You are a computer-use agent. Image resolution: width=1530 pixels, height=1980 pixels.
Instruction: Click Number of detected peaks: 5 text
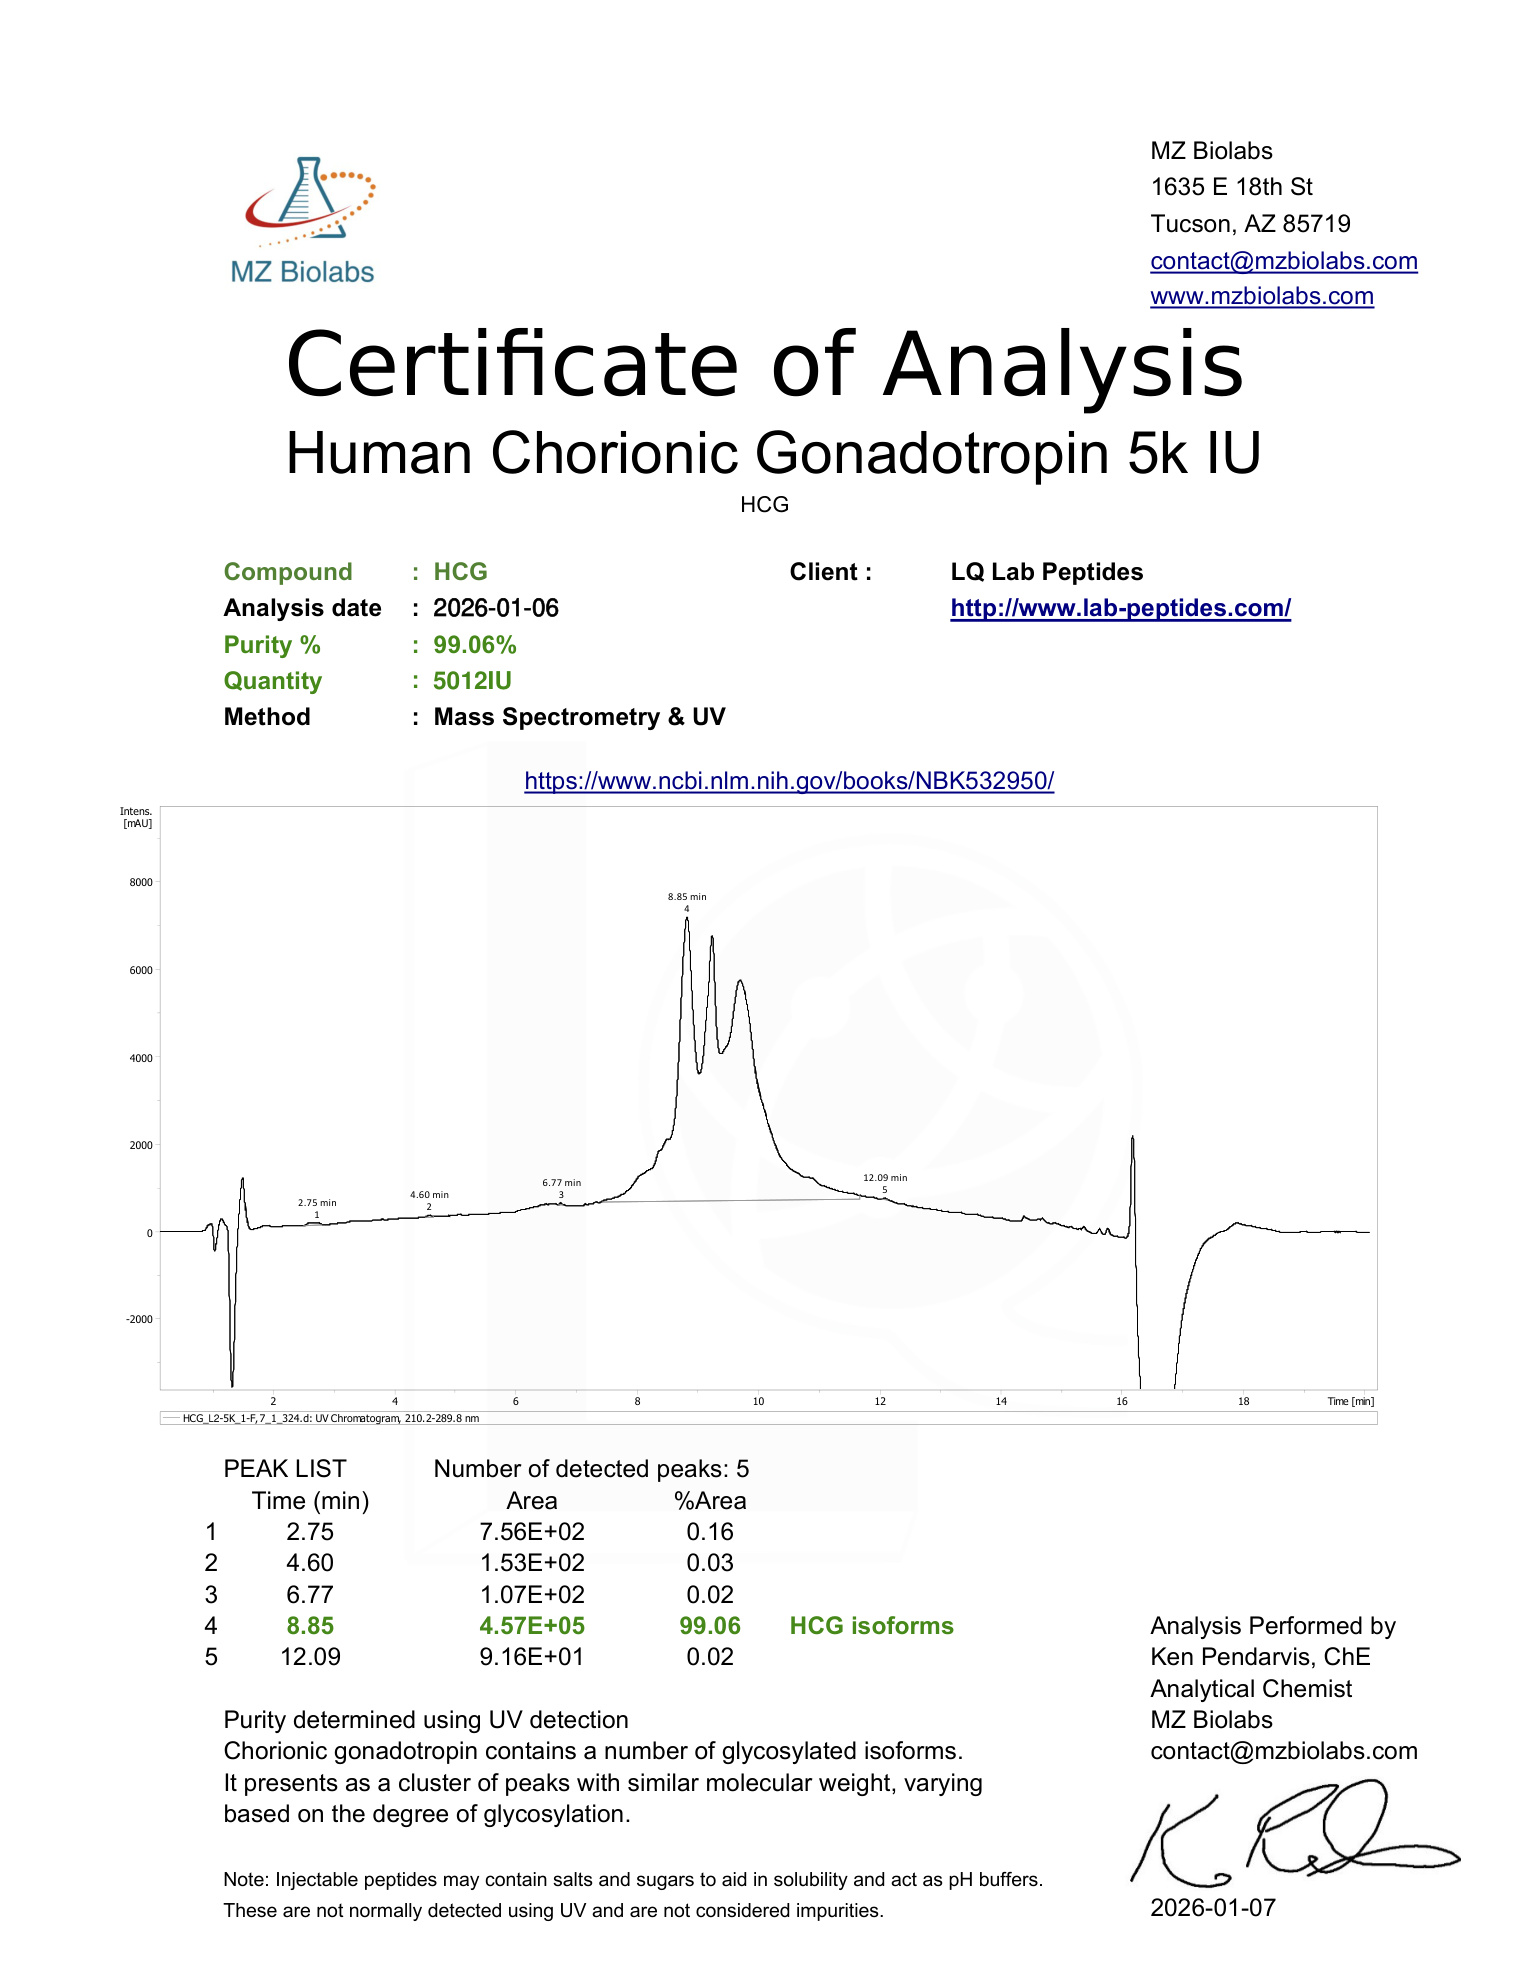pyautogui.click(x=591, y=1469)
